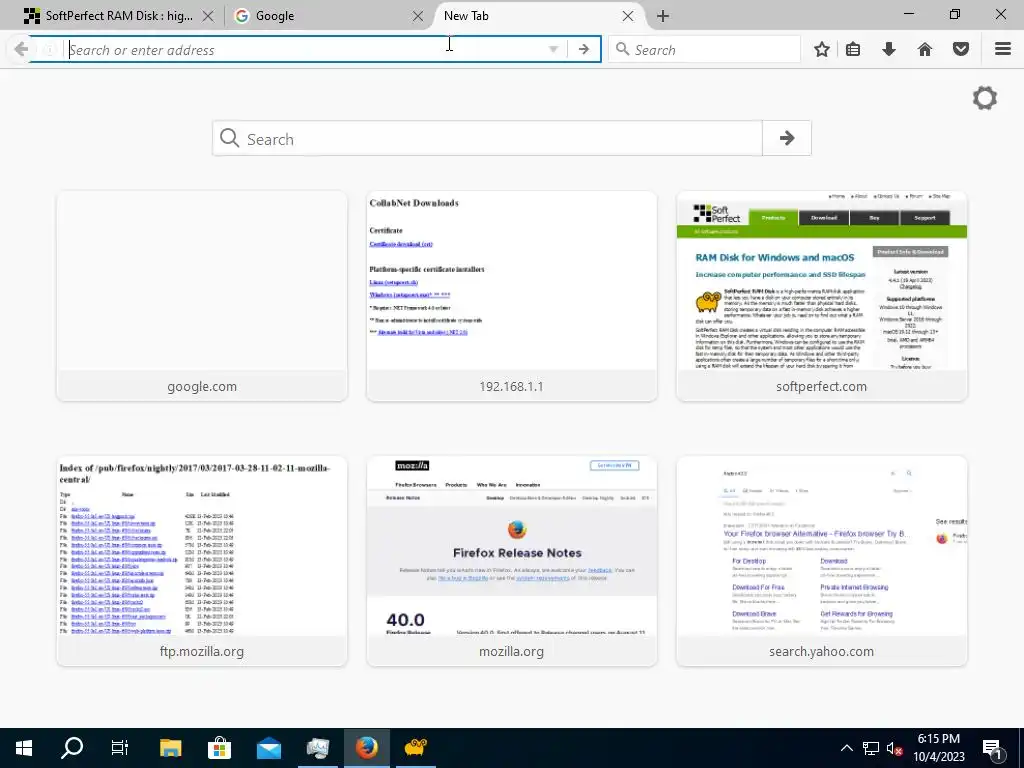Click the search submit arrow button
This screenshot has width=1024, height=768.
[x=787, y=138]
